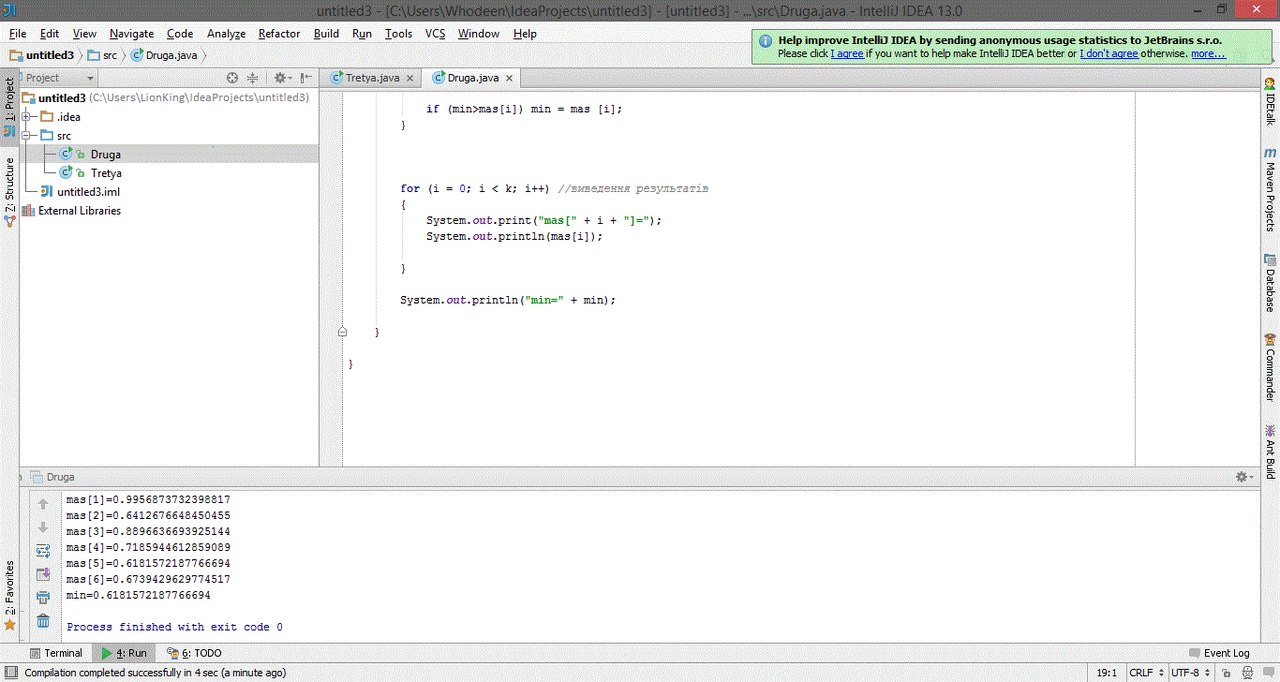Collapse the src folder node
The width and height of the screenshot is (1280, 682).
pyautogui.click(x=27, y=136)
